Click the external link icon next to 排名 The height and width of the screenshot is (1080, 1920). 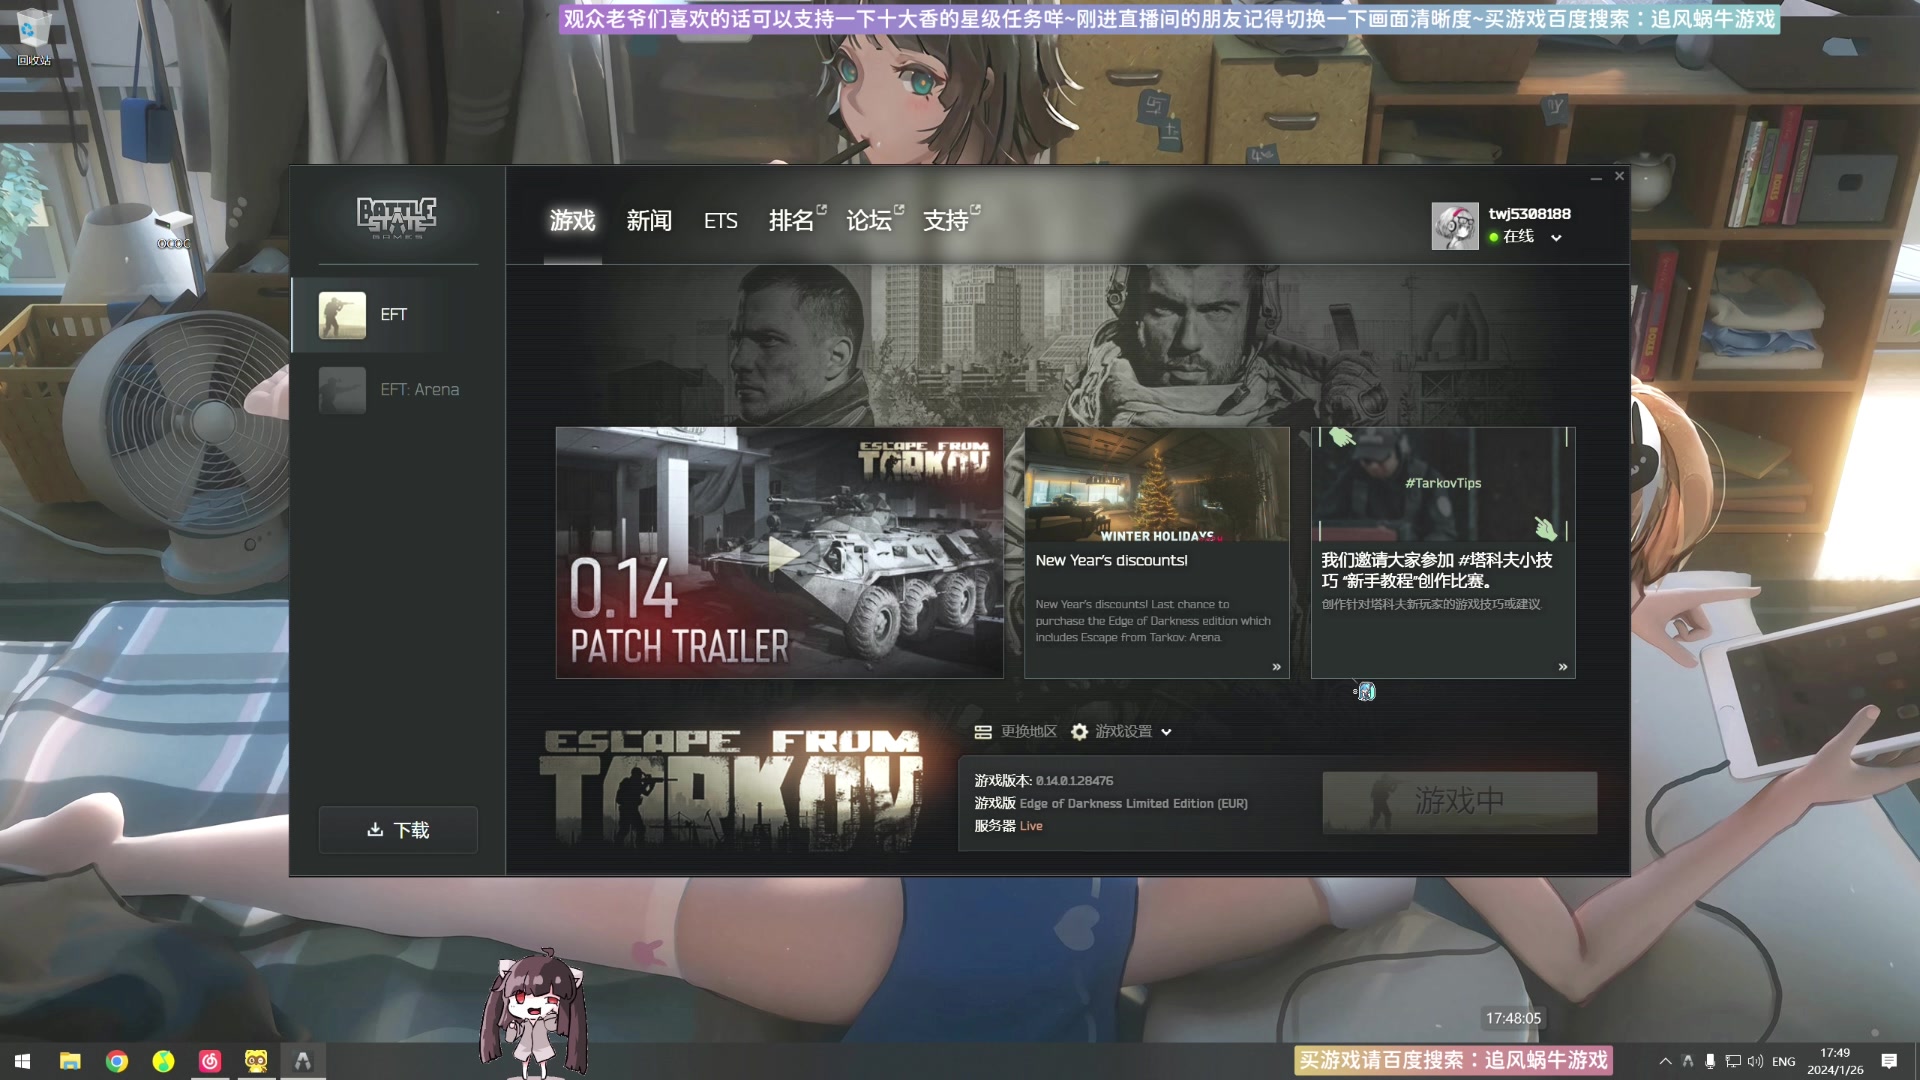tap(822, 209)
